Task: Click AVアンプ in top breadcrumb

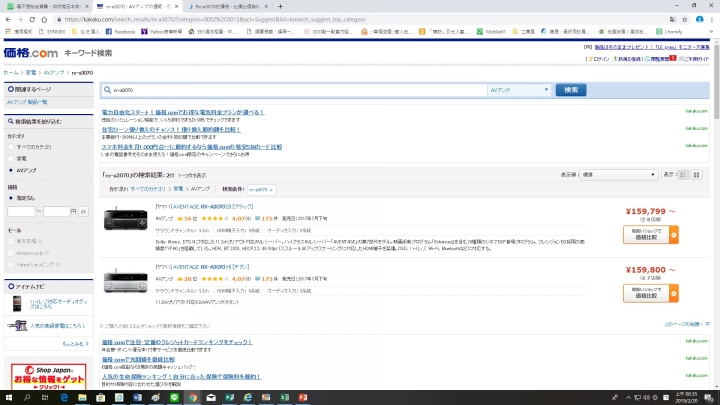Action: click(x=54, y=73)
